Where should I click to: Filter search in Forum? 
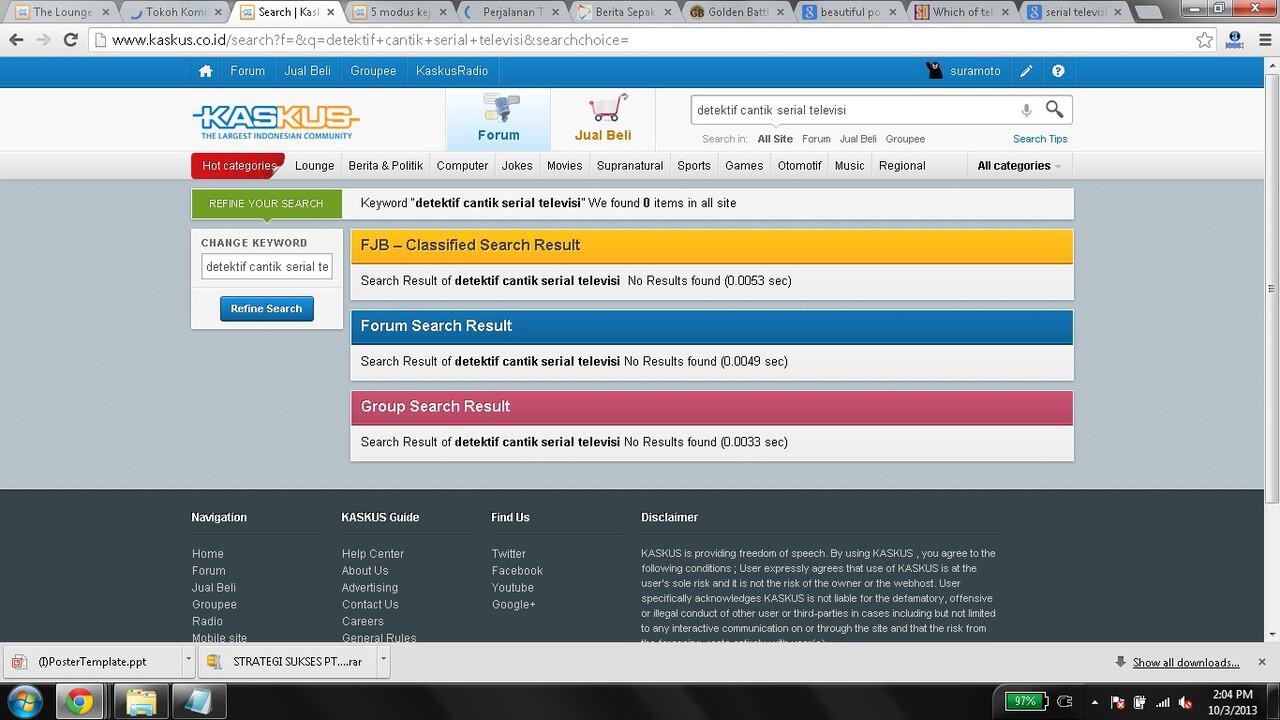tap(816, 139)
